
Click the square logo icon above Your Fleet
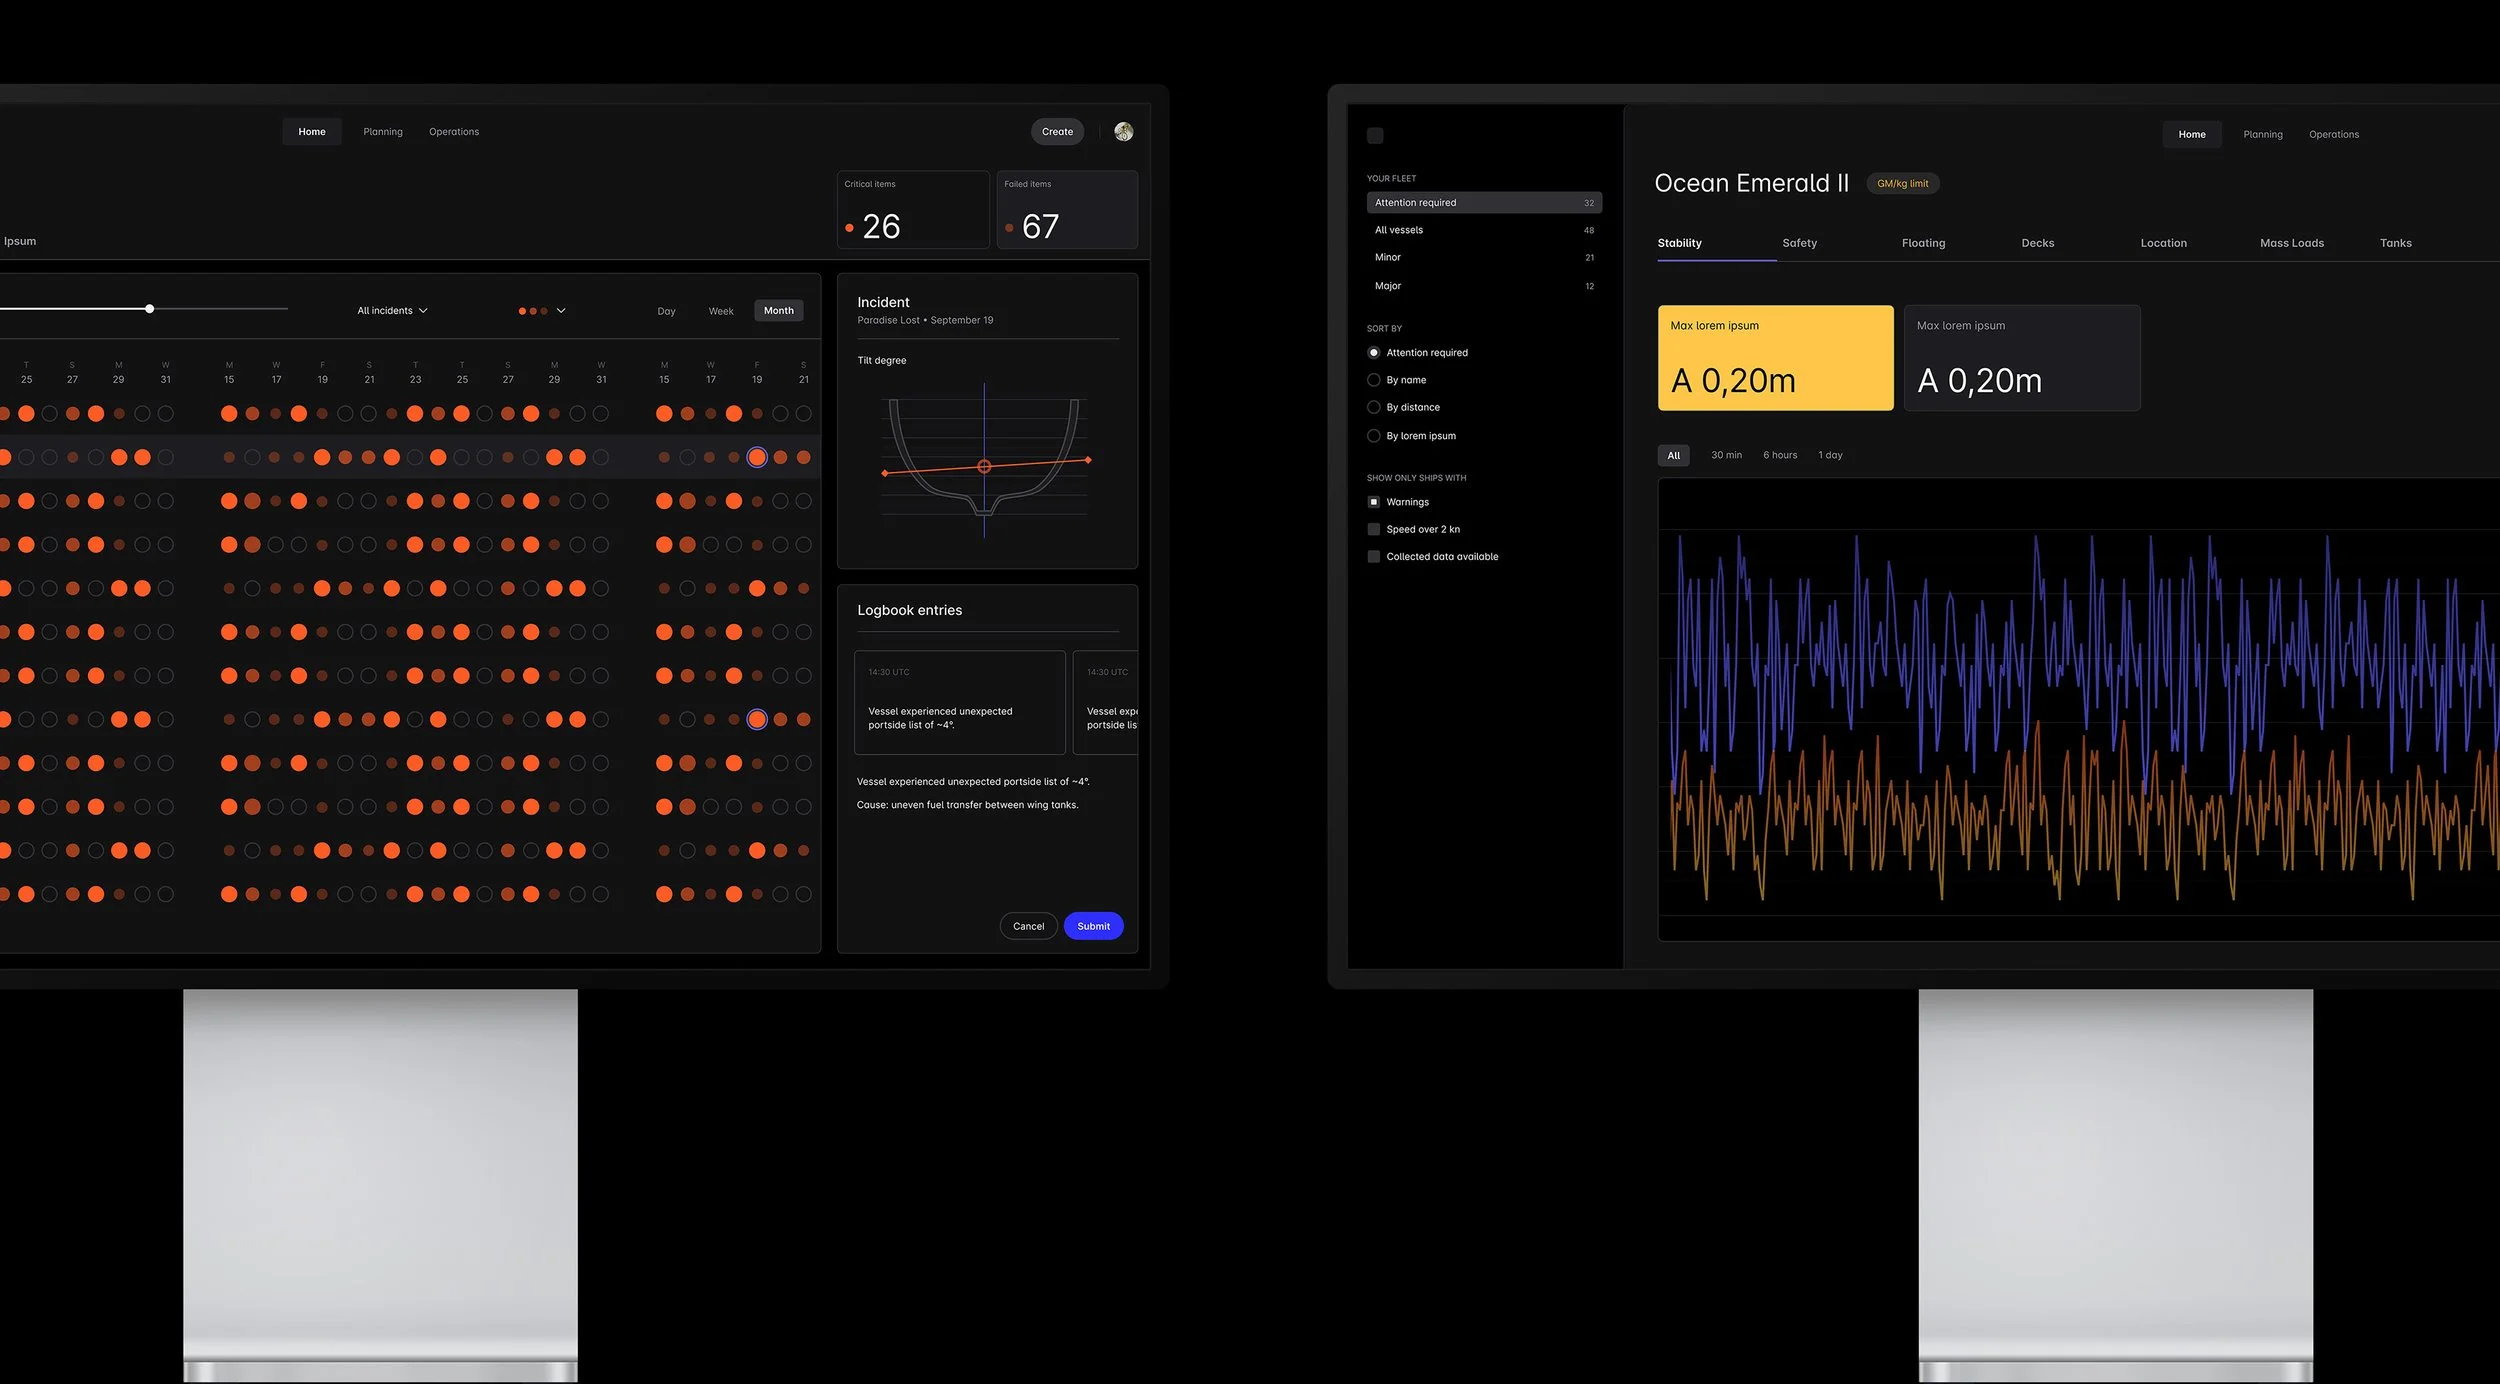point(1375,135)
